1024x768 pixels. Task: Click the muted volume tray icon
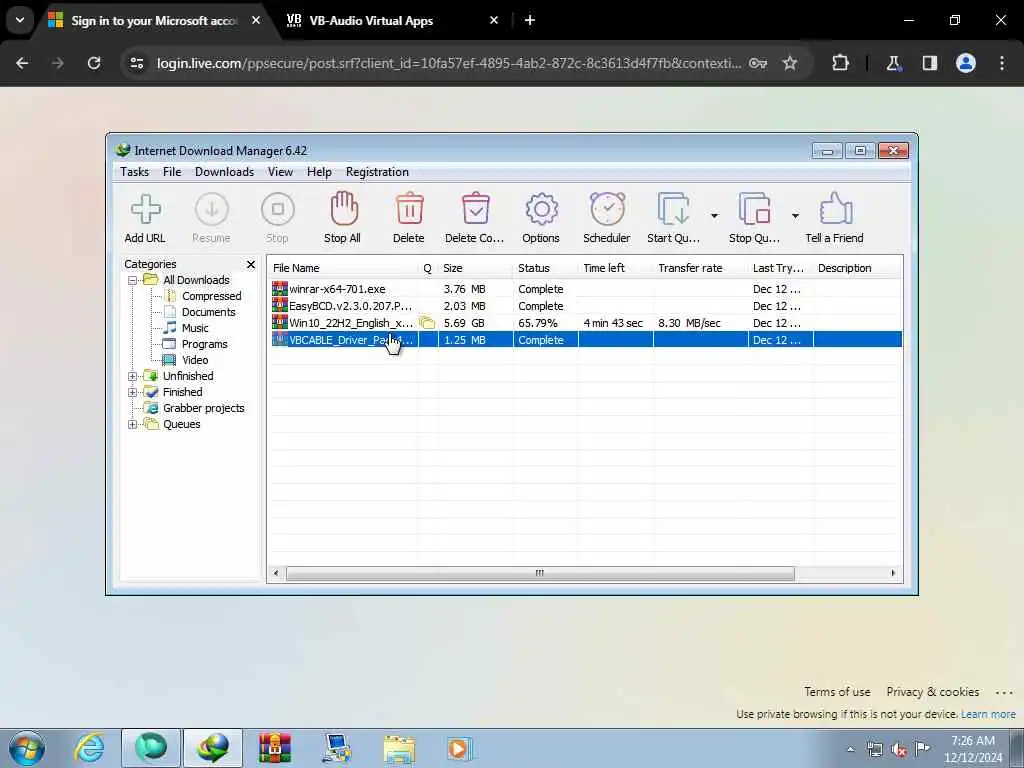click(899, 749)
